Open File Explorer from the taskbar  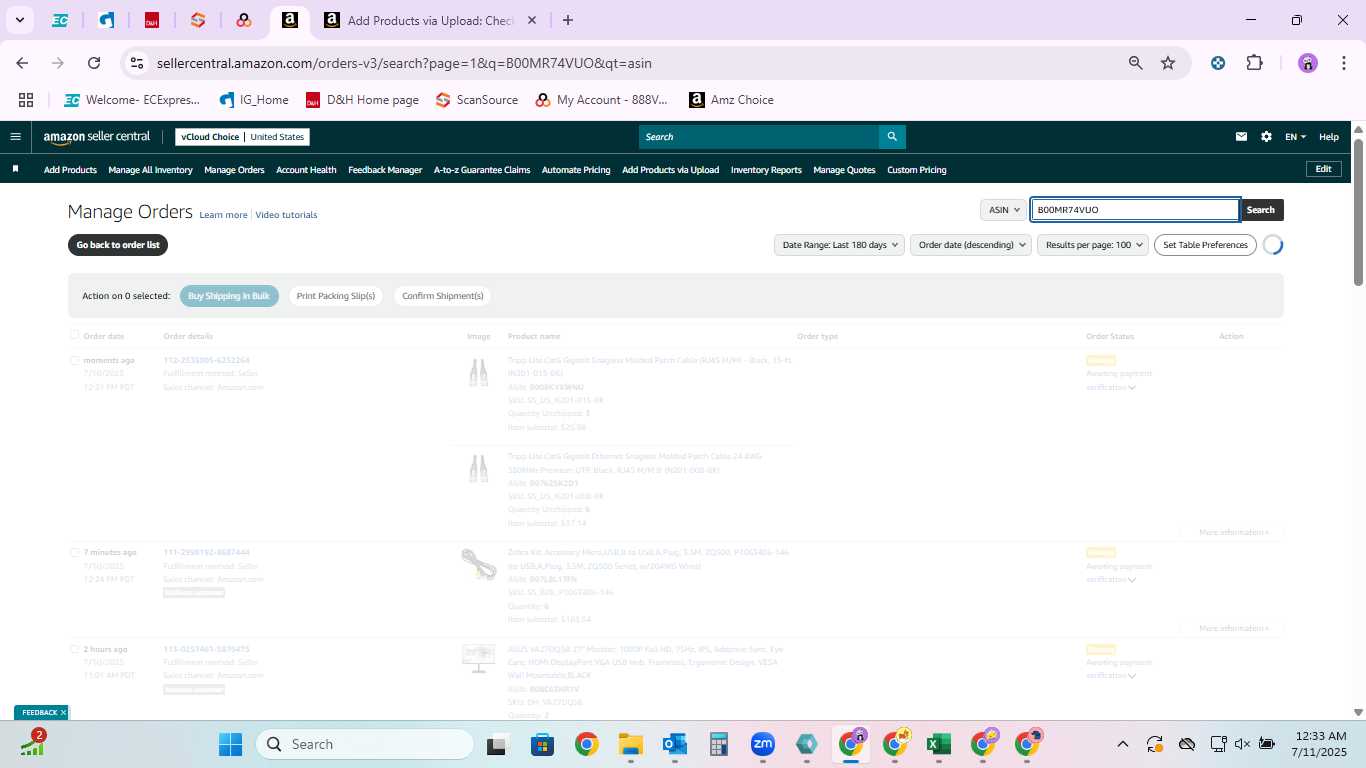coord(630,744)
